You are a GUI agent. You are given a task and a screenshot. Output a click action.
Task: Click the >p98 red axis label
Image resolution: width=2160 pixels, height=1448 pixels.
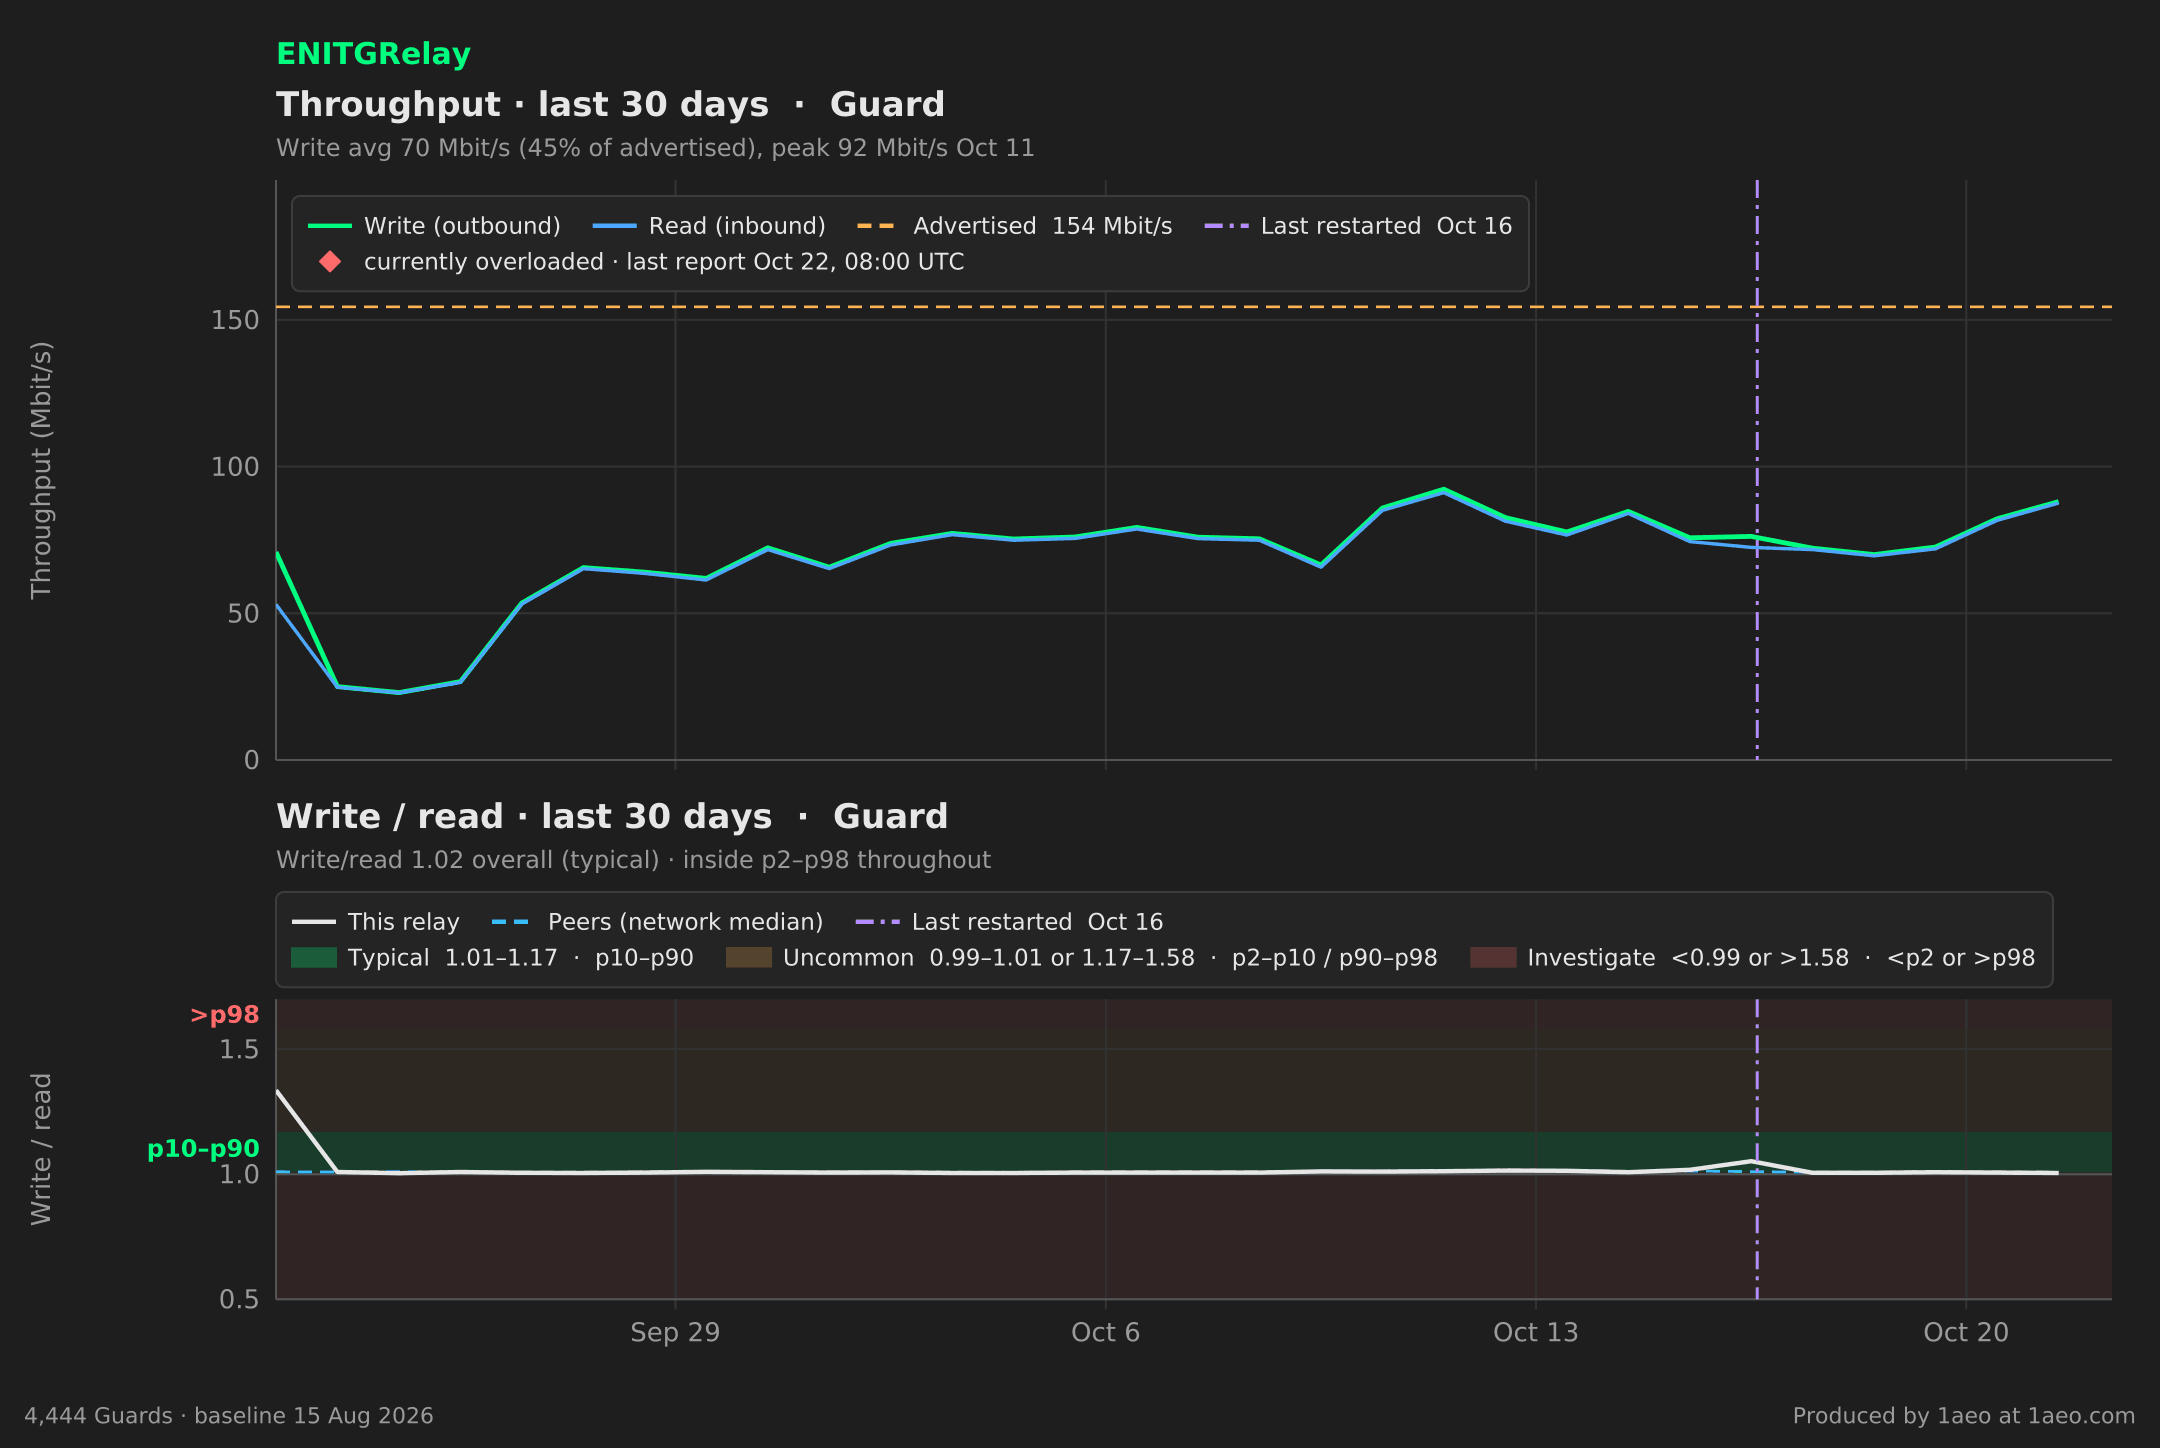225,1015
